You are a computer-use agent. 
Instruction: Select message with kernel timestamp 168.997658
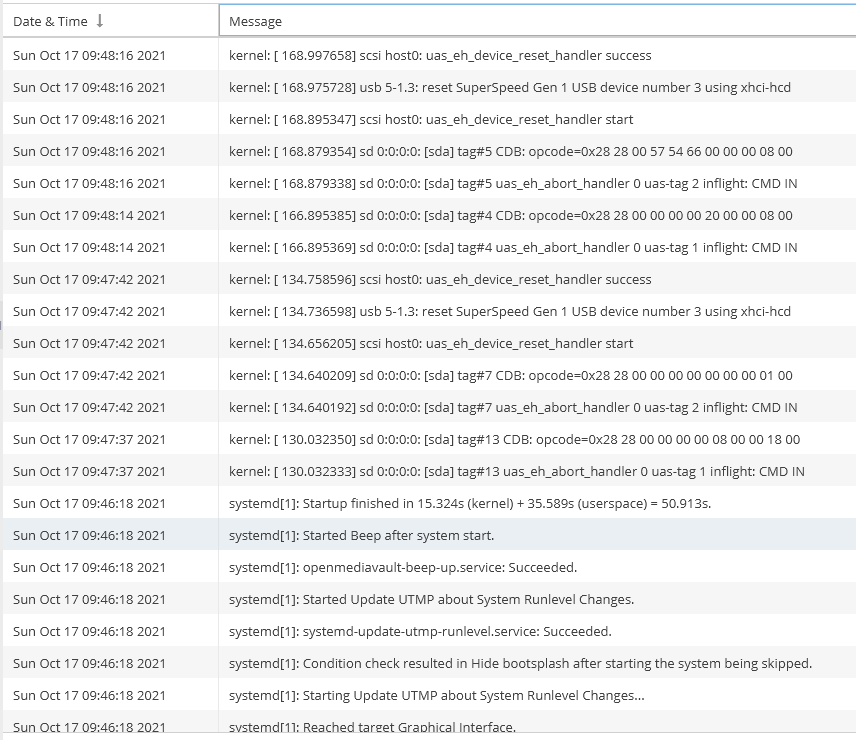pyautogui.click(x=440, y=55)
